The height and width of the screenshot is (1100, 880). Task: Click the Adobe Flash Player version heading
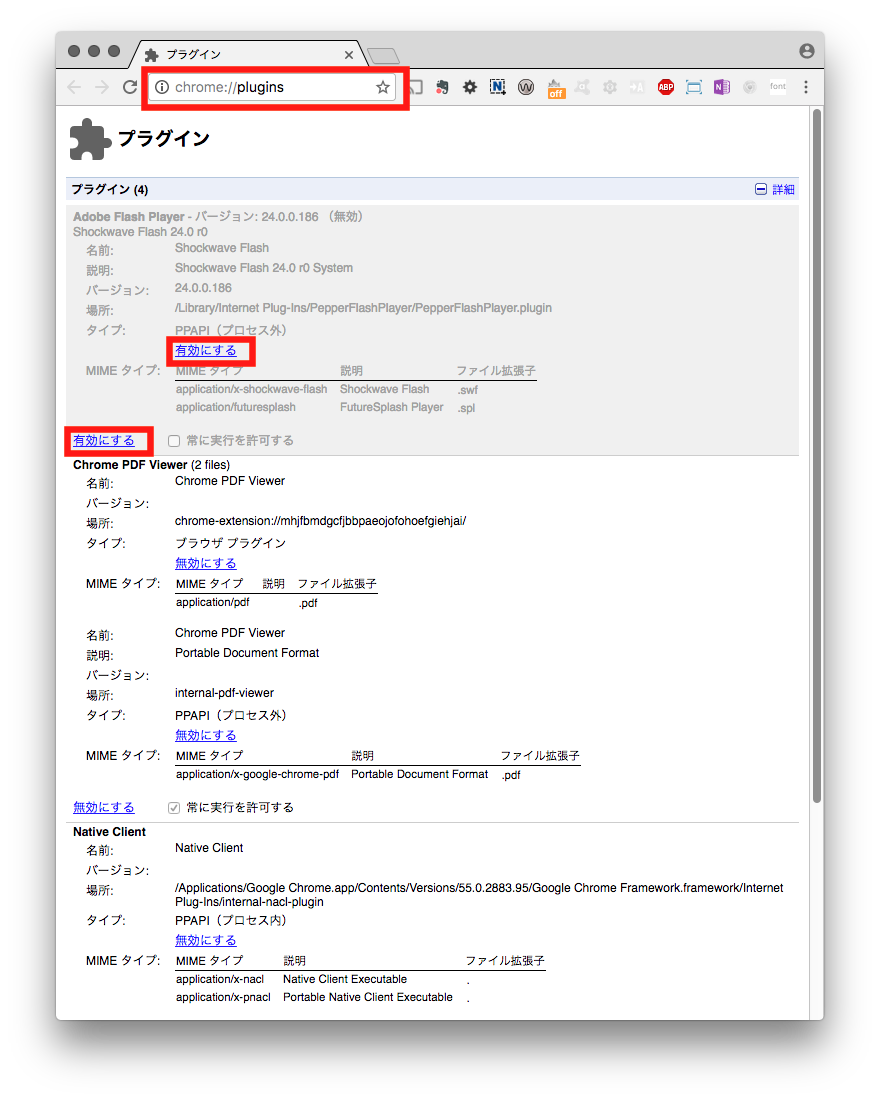(218, 217)
